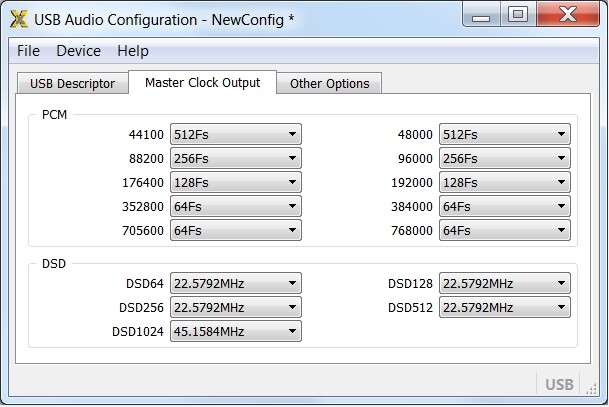Expand the DSD1024 frequency dropdown

pyautogui.click(x=235, y=332)
